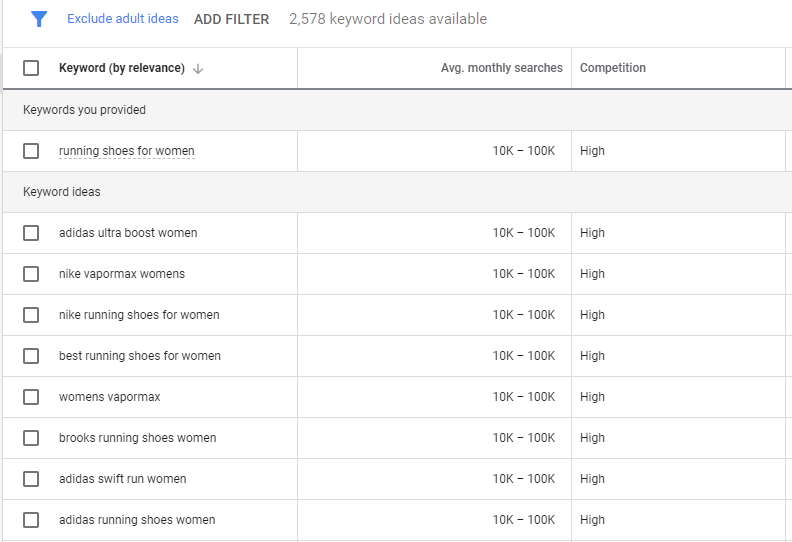Click searches value for brooks running shoes women
This screenshot has width=792, height=542.
(x=524, y=437)
